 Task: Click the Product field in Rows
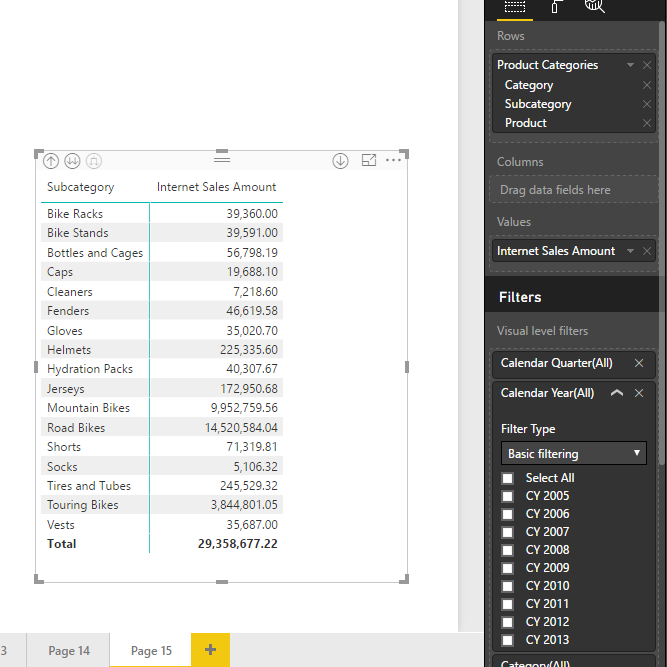pos(525,123)
